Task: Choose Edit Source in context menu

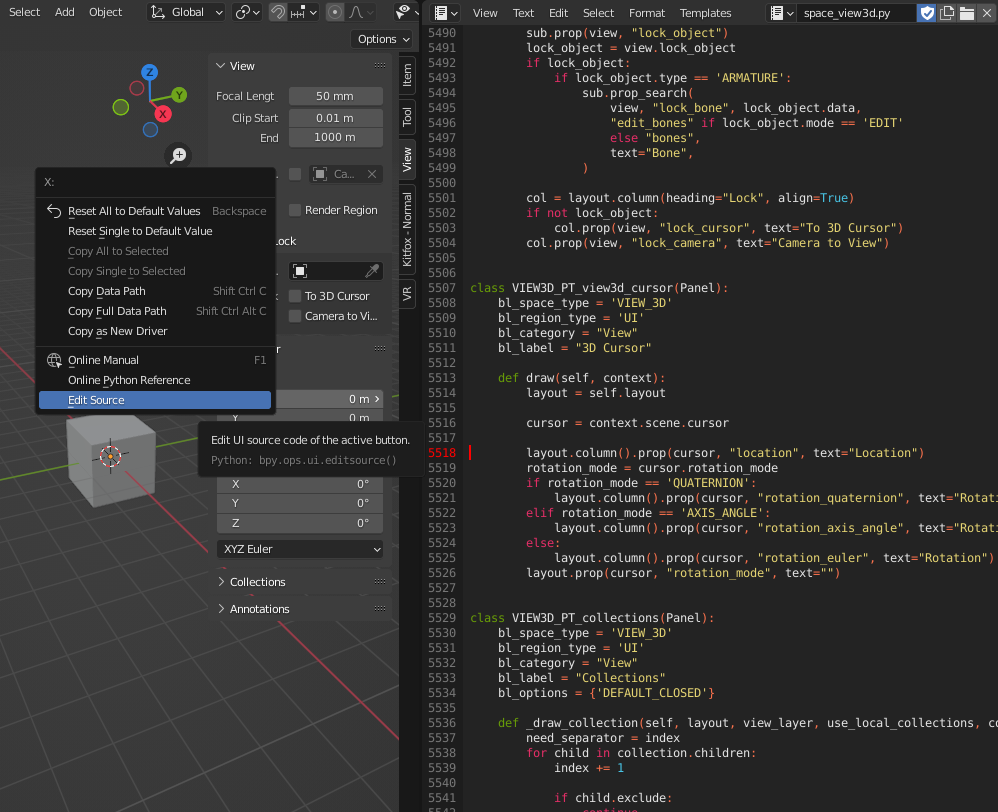Action: click(x=155, y=400)
